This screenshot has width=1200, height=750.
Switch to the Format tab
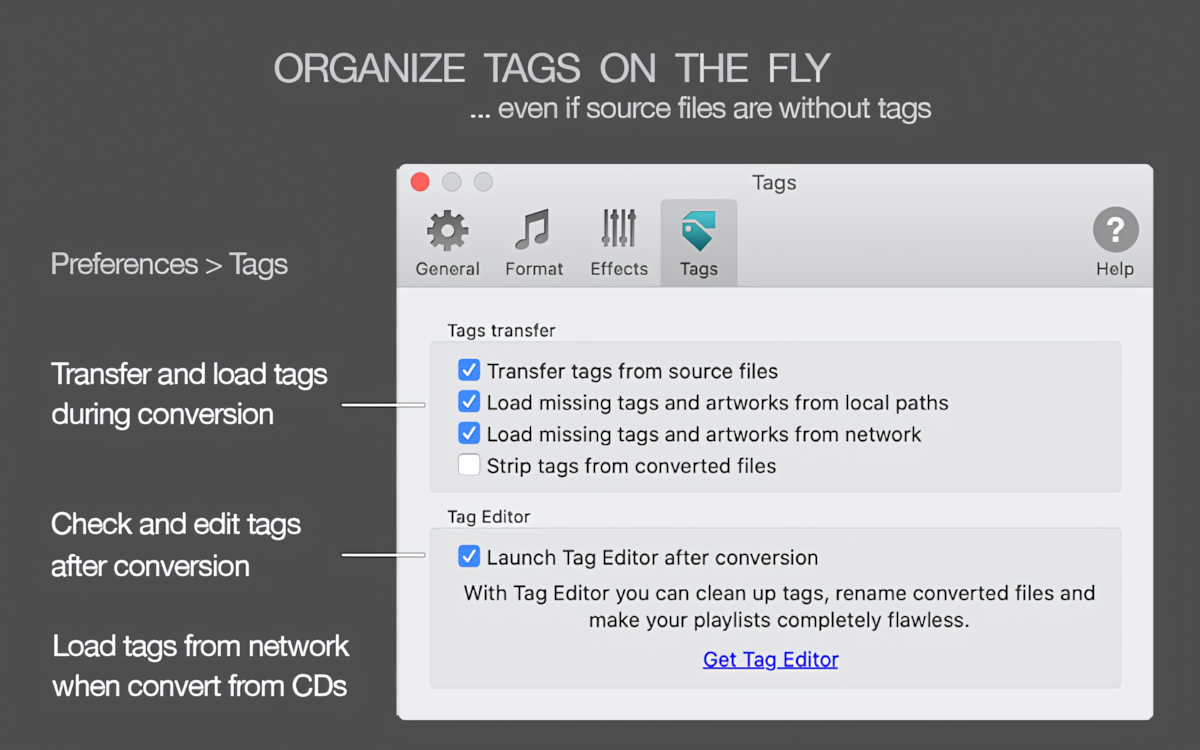[x=533, y=242]
